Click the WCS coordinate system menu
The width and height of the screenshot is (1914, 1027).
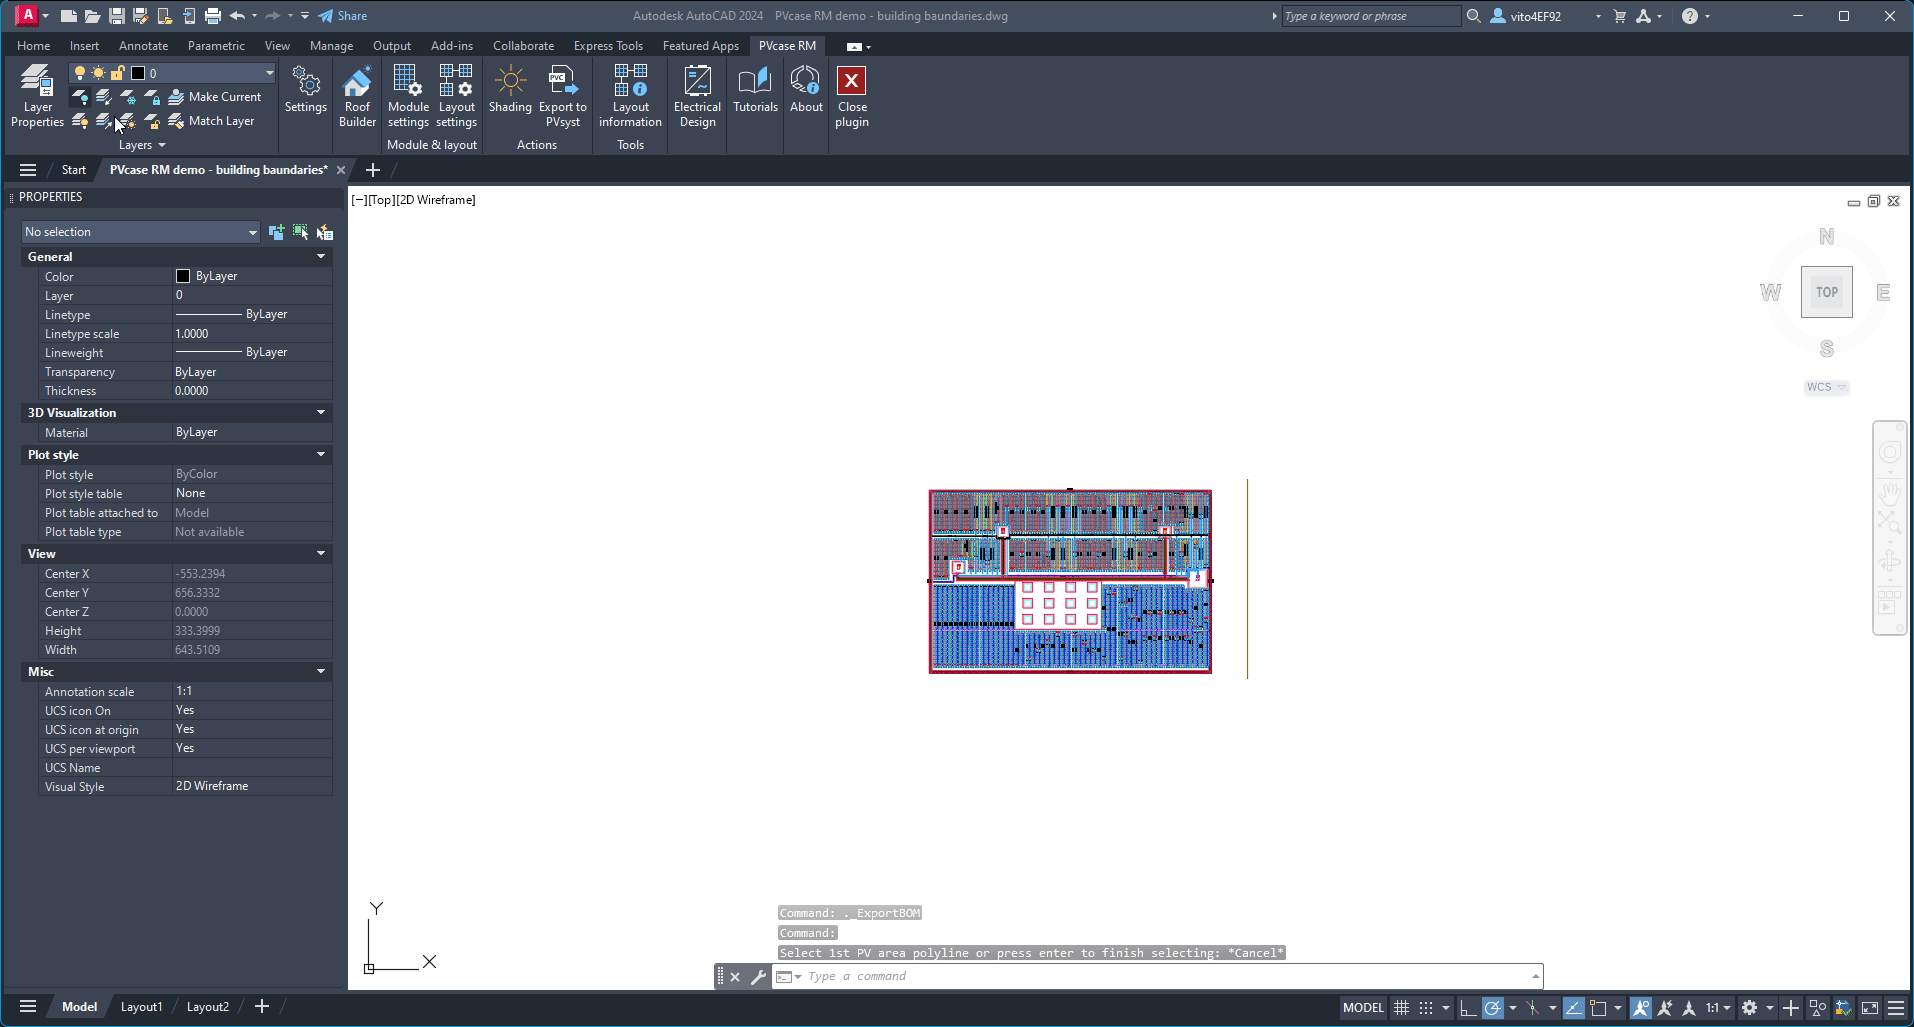(x=1826, y=387)
